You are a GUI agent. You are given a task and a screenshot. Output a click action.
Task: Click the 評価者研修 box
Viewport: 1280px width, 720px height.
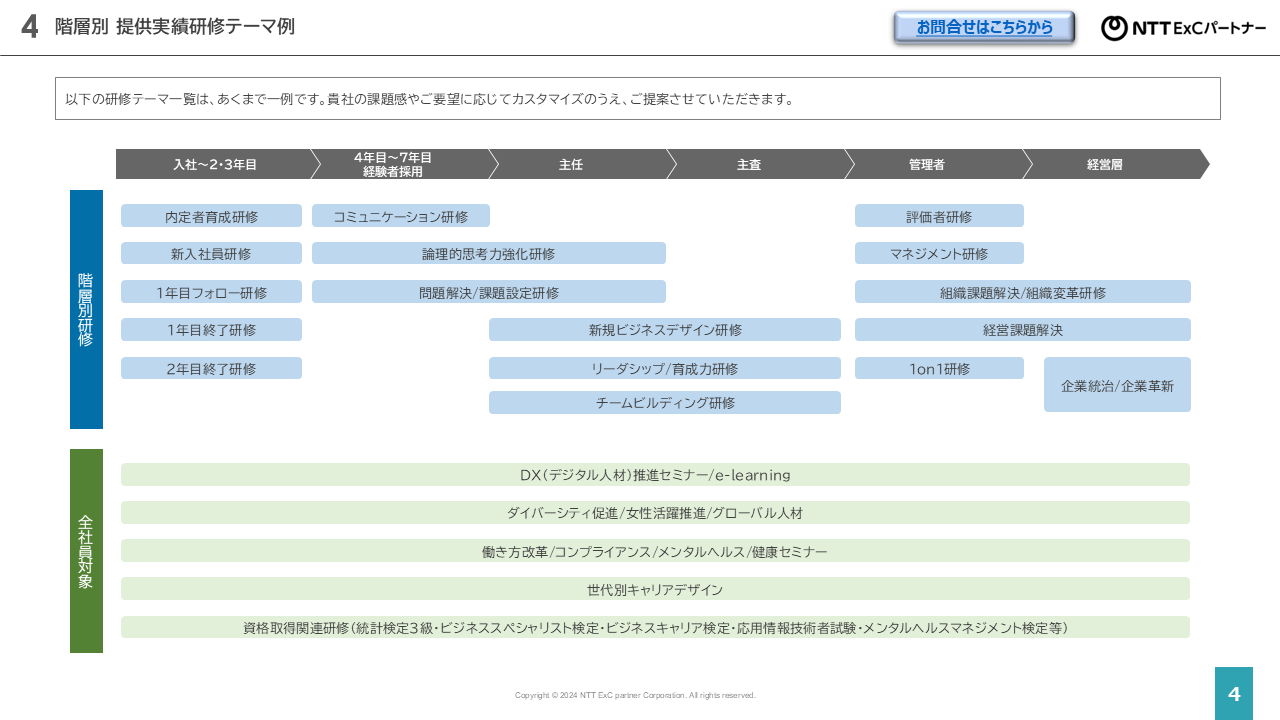coord(939,215)
